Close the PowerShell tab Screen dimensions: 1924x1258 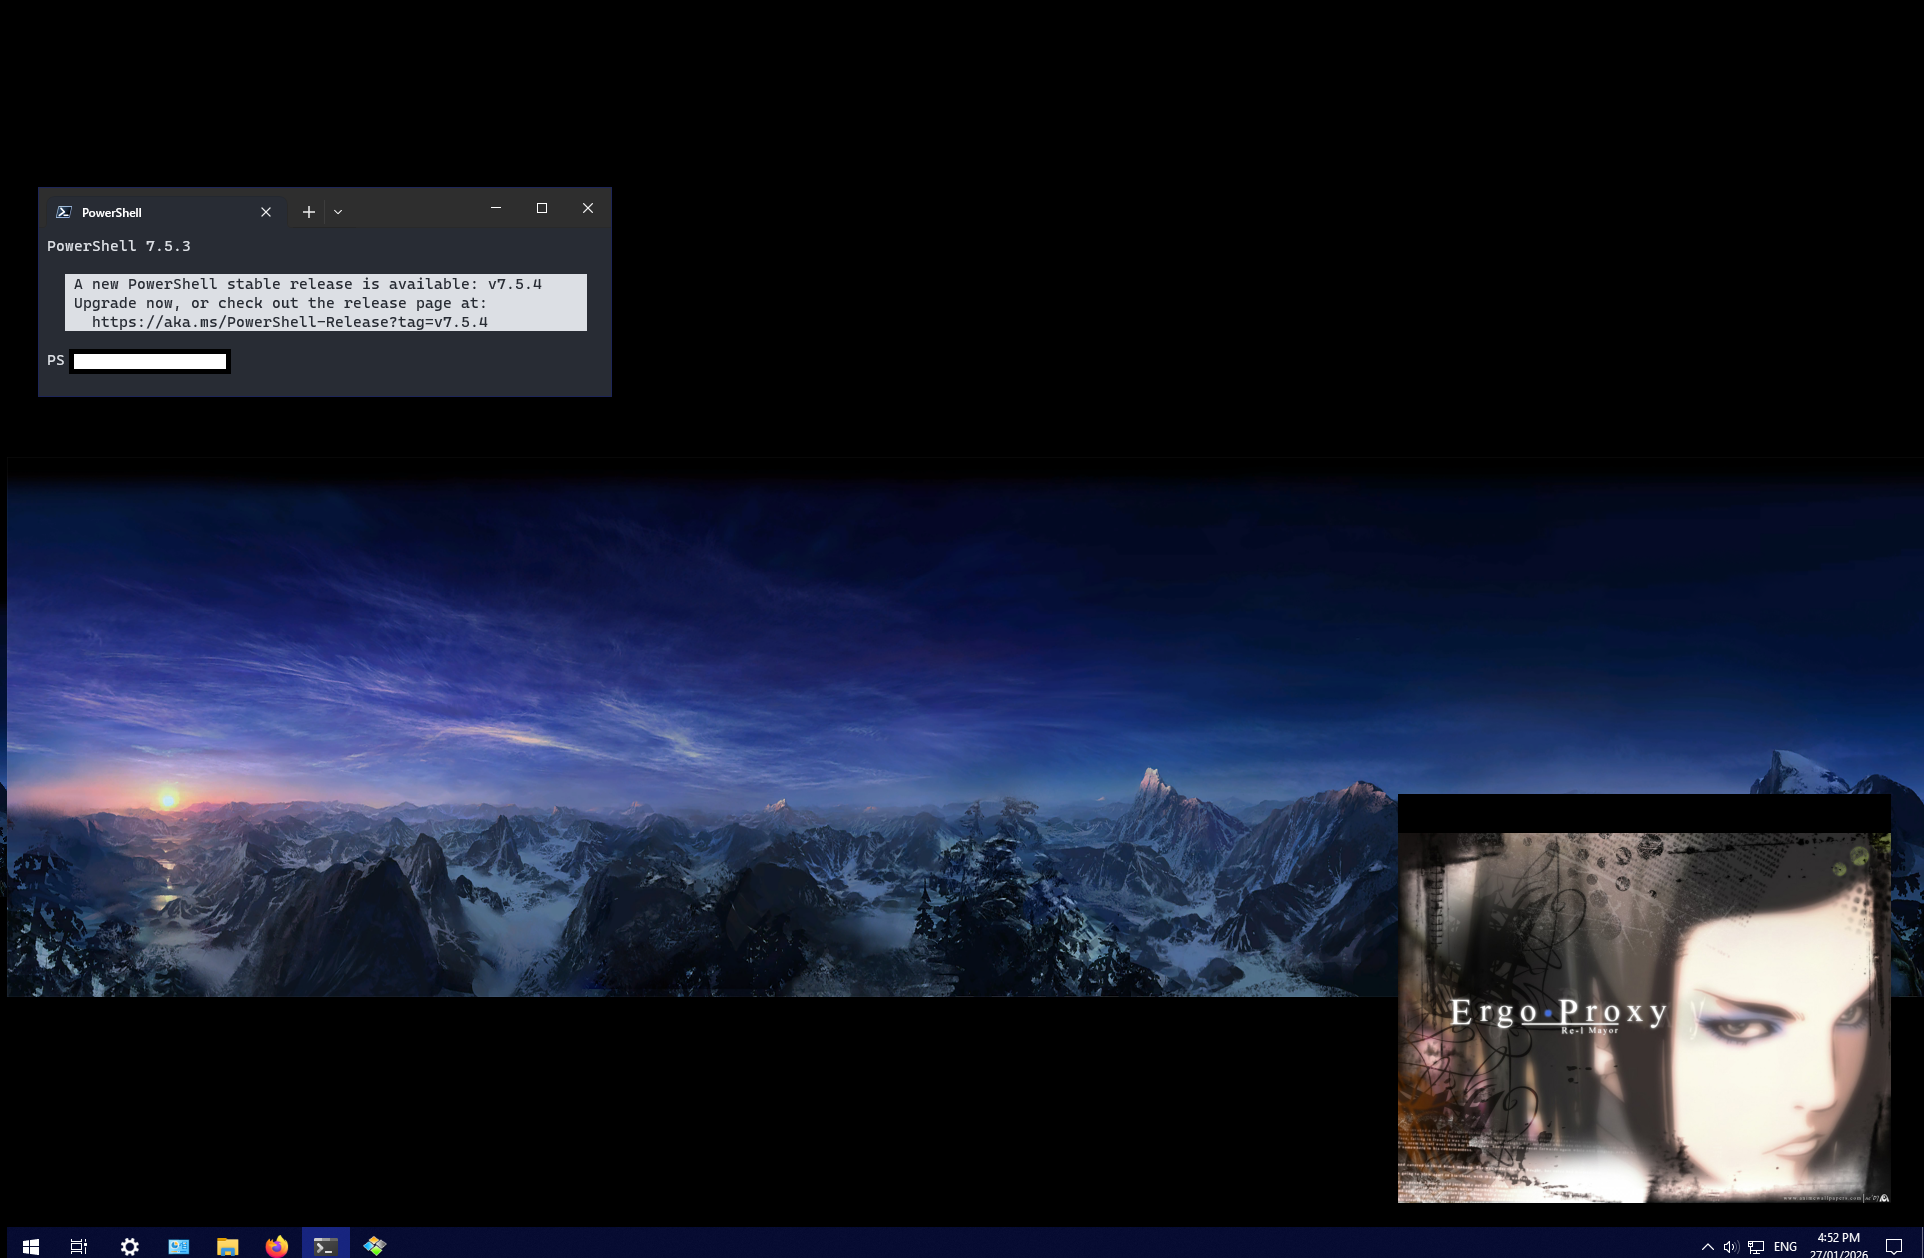pos(266,212)
